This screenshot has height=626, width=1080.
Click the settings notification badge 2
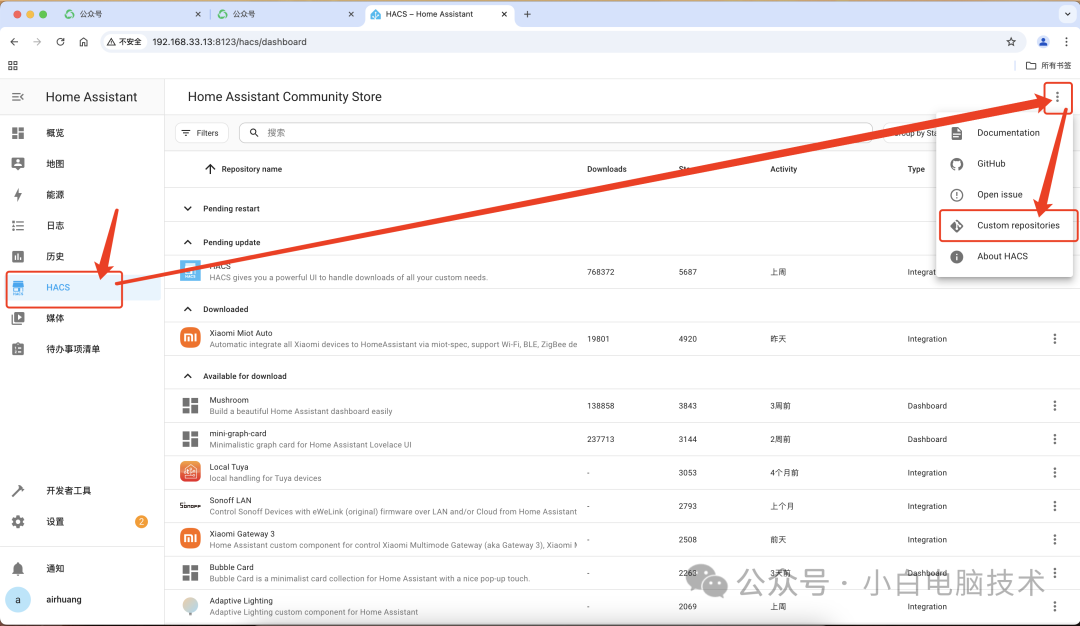[141, 521]
